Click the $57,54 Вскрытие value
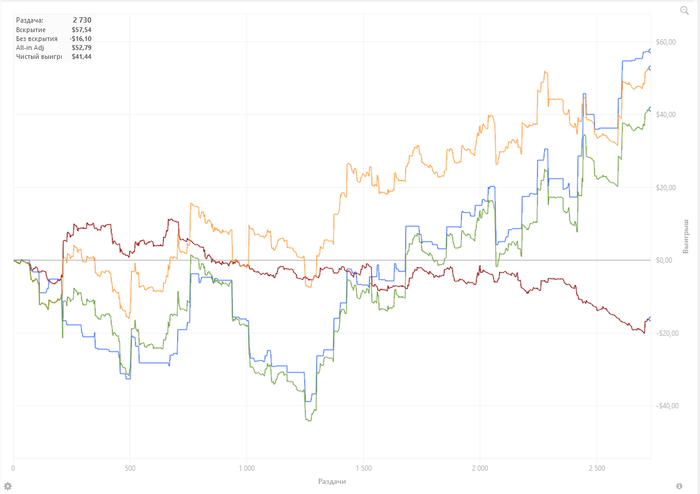Image resolution: width=700 pixels, height=494 pixels. click(82, 30)
